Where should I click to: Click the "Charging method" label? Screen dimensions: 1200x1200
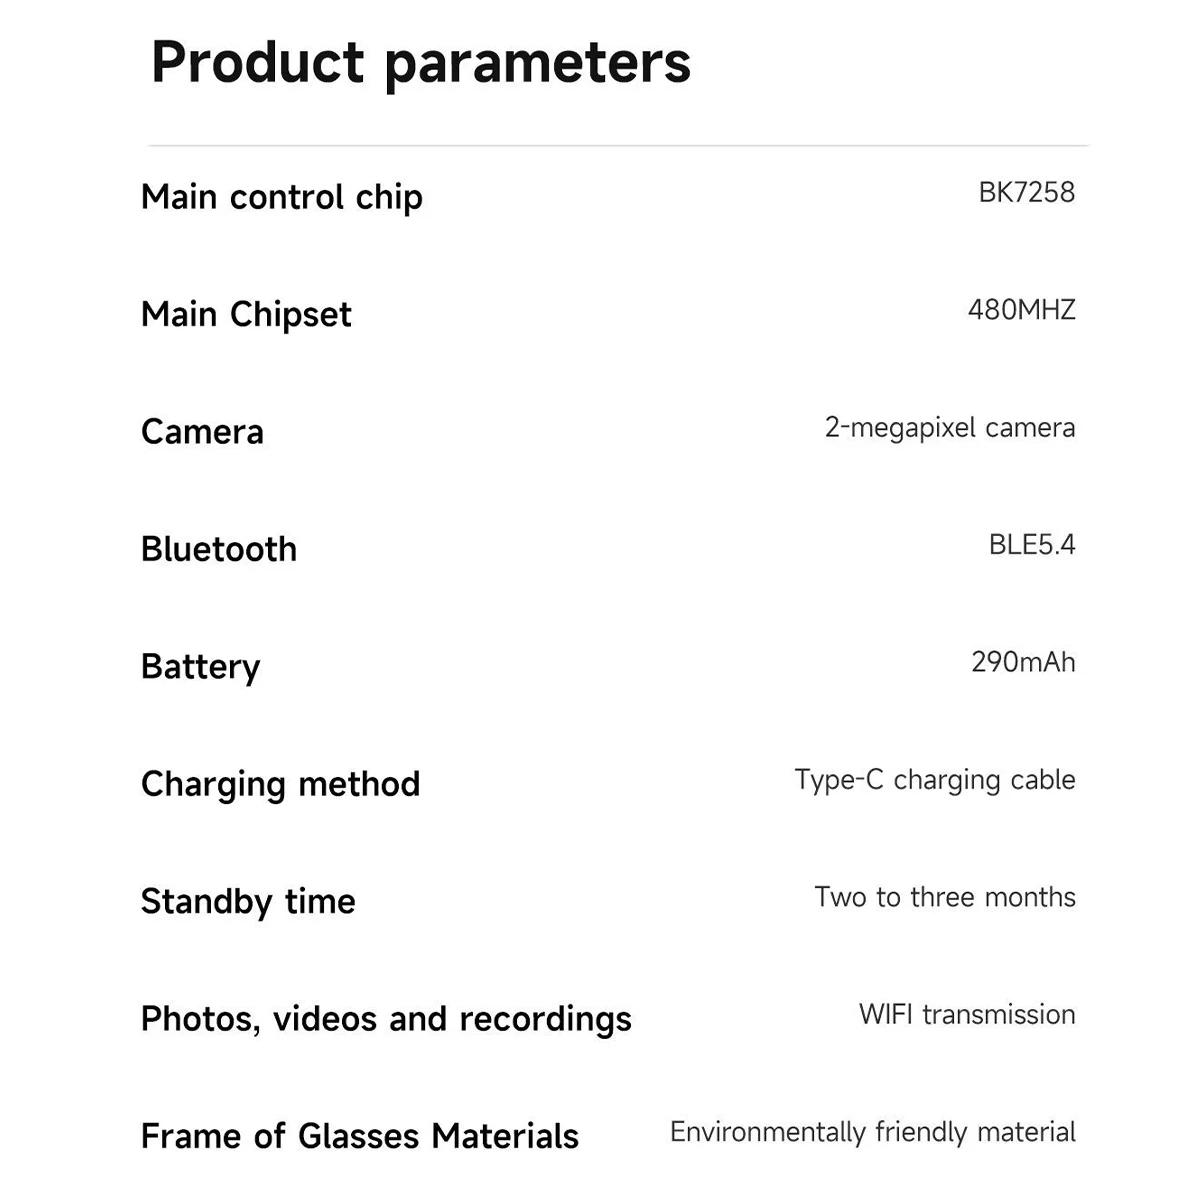pos(280,784)
